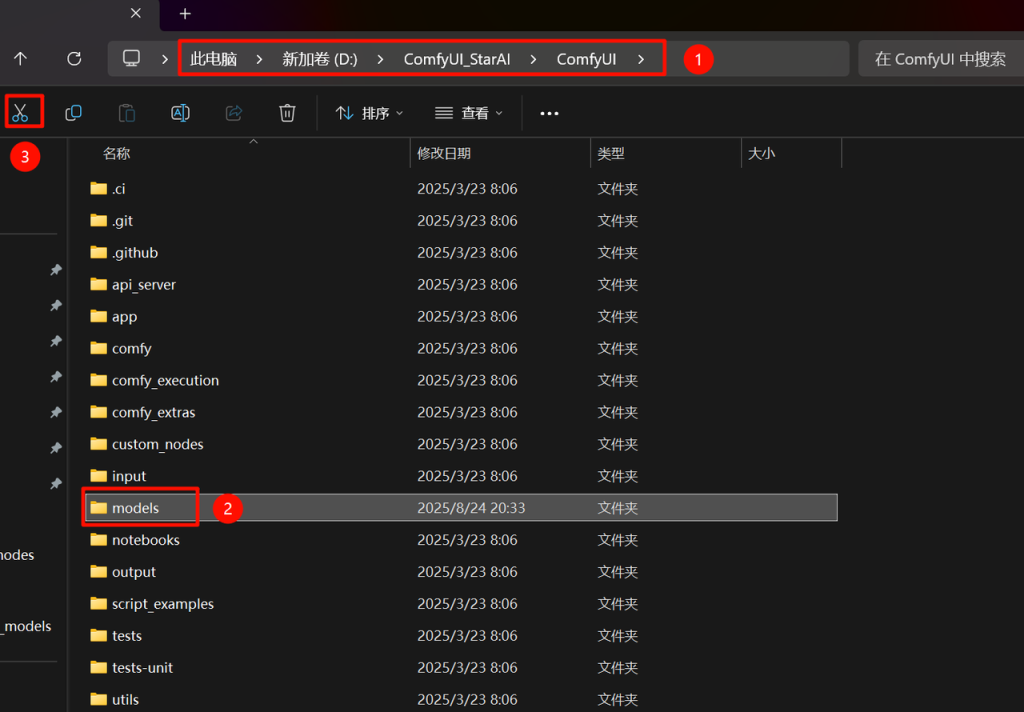This screenshot has width=1024, height=712.
Task: Open the 排序 sort dropdown
Action: click(x=369, y=113)
